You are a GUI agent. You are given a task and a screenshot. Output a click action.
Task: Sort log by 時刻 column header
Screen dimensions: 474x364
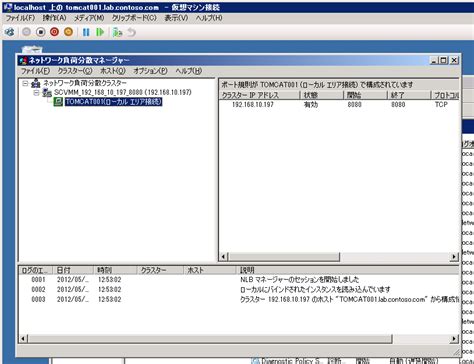click(x=115, y=270)
